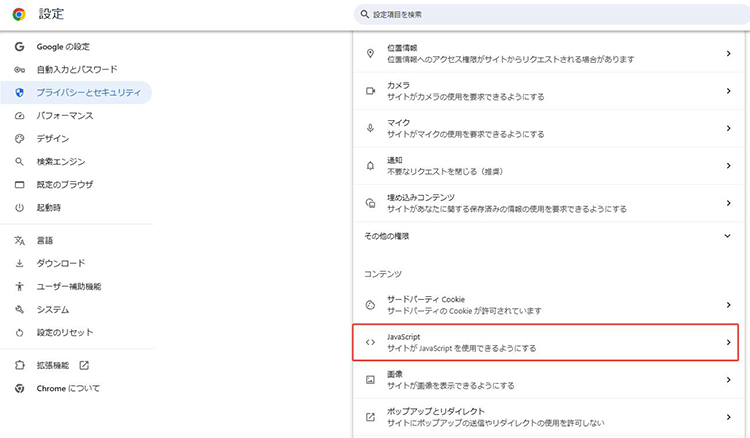The image size is (750, 438).
Task: Click the arrow on the マイク row
Action: coord(728,128)
